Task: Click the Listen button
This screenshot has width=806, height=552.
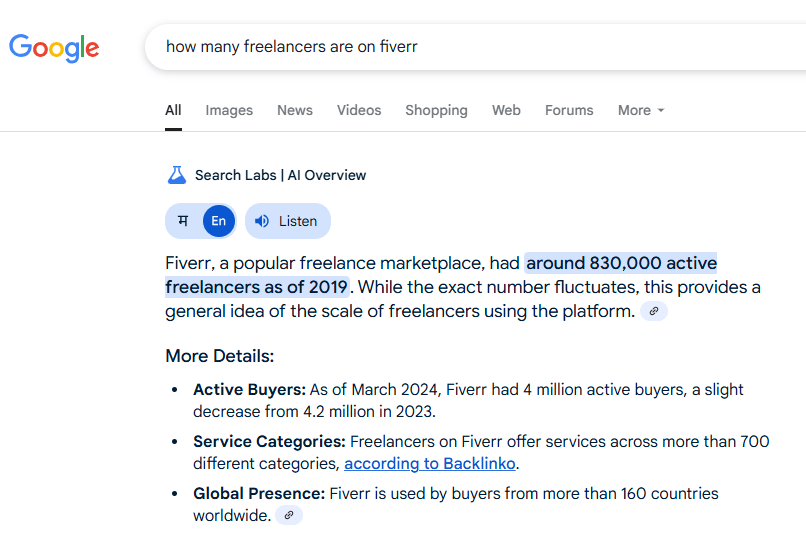Action: [288, 221]
